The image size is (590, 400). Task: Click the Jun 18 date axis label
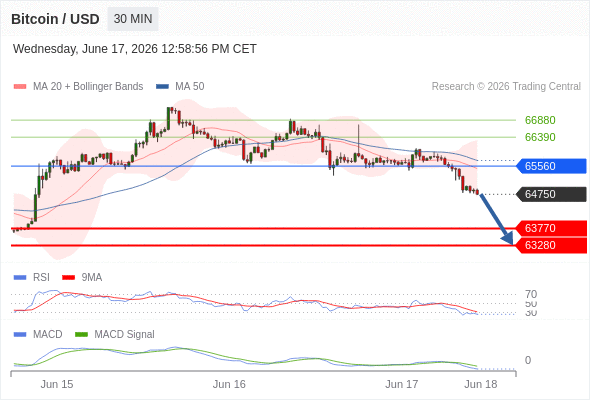point(481,385)
